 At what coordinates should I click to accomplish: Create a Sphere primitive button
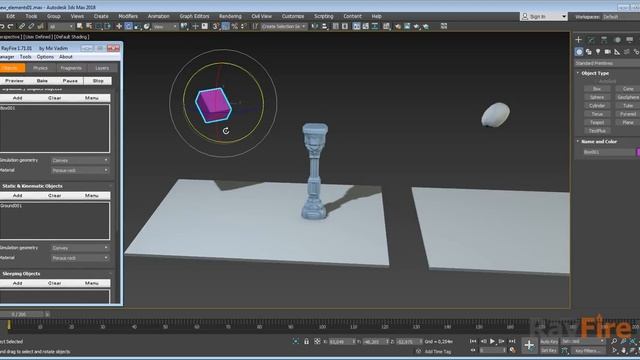pyautogui.click(x=597, y=97)
